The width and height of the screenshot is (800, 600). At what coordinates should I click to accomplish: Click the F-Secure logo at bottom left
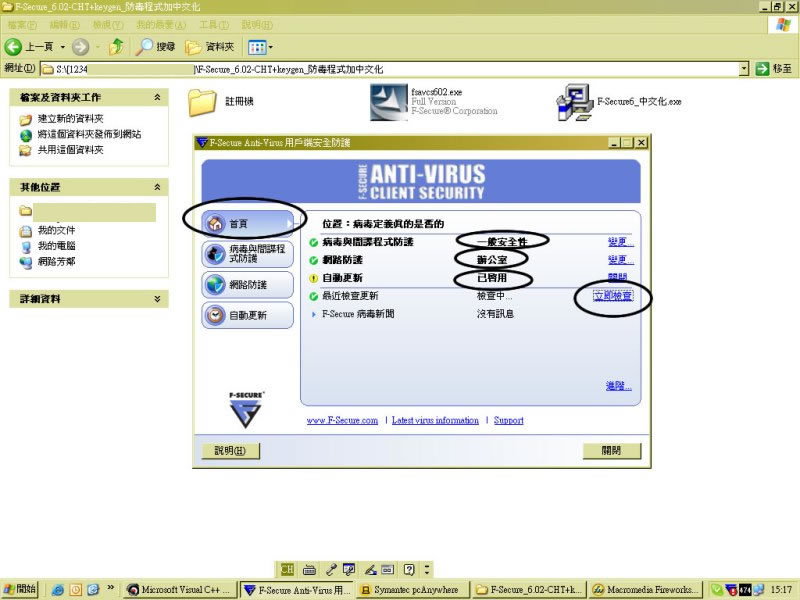click(x=246, y=410)
